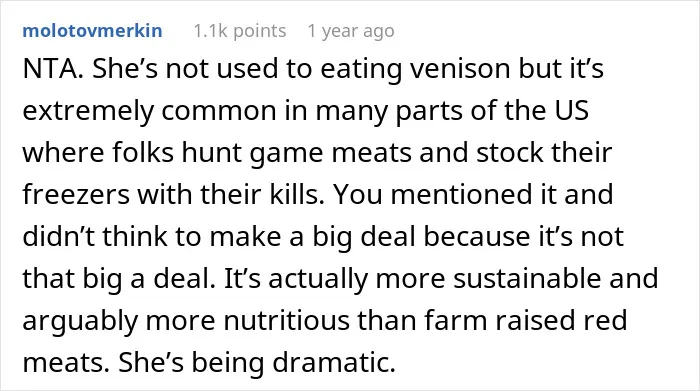This screenshot has height=391, width=700.
Task: Click the word 'freezers' in the comment
Action: tap(76, 195)
